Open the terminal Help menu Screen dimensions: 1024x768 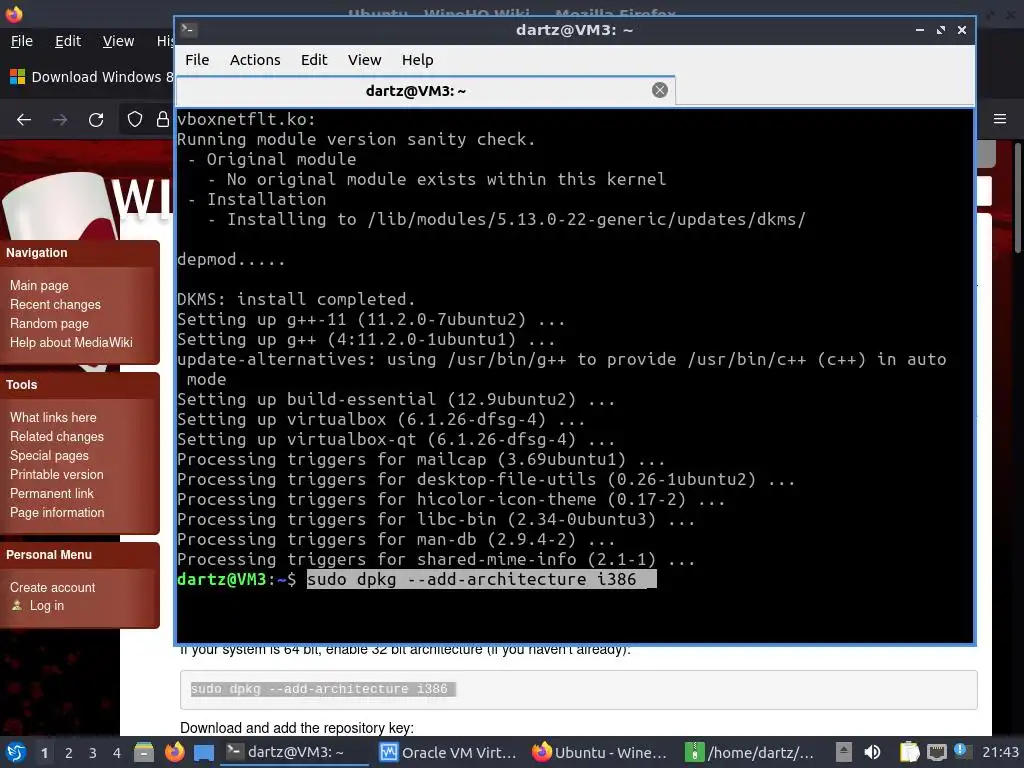[x=417, y=60]
